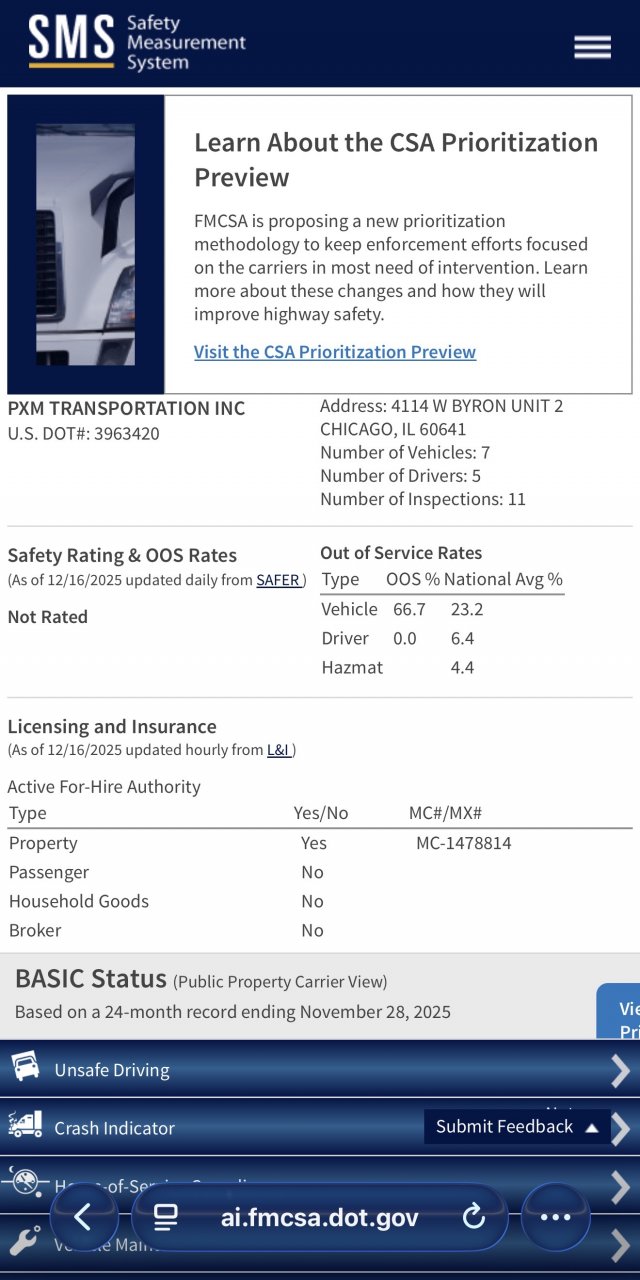
Task: Visit the CSA Prioritization Preview link
Action: tap(334, 352)
